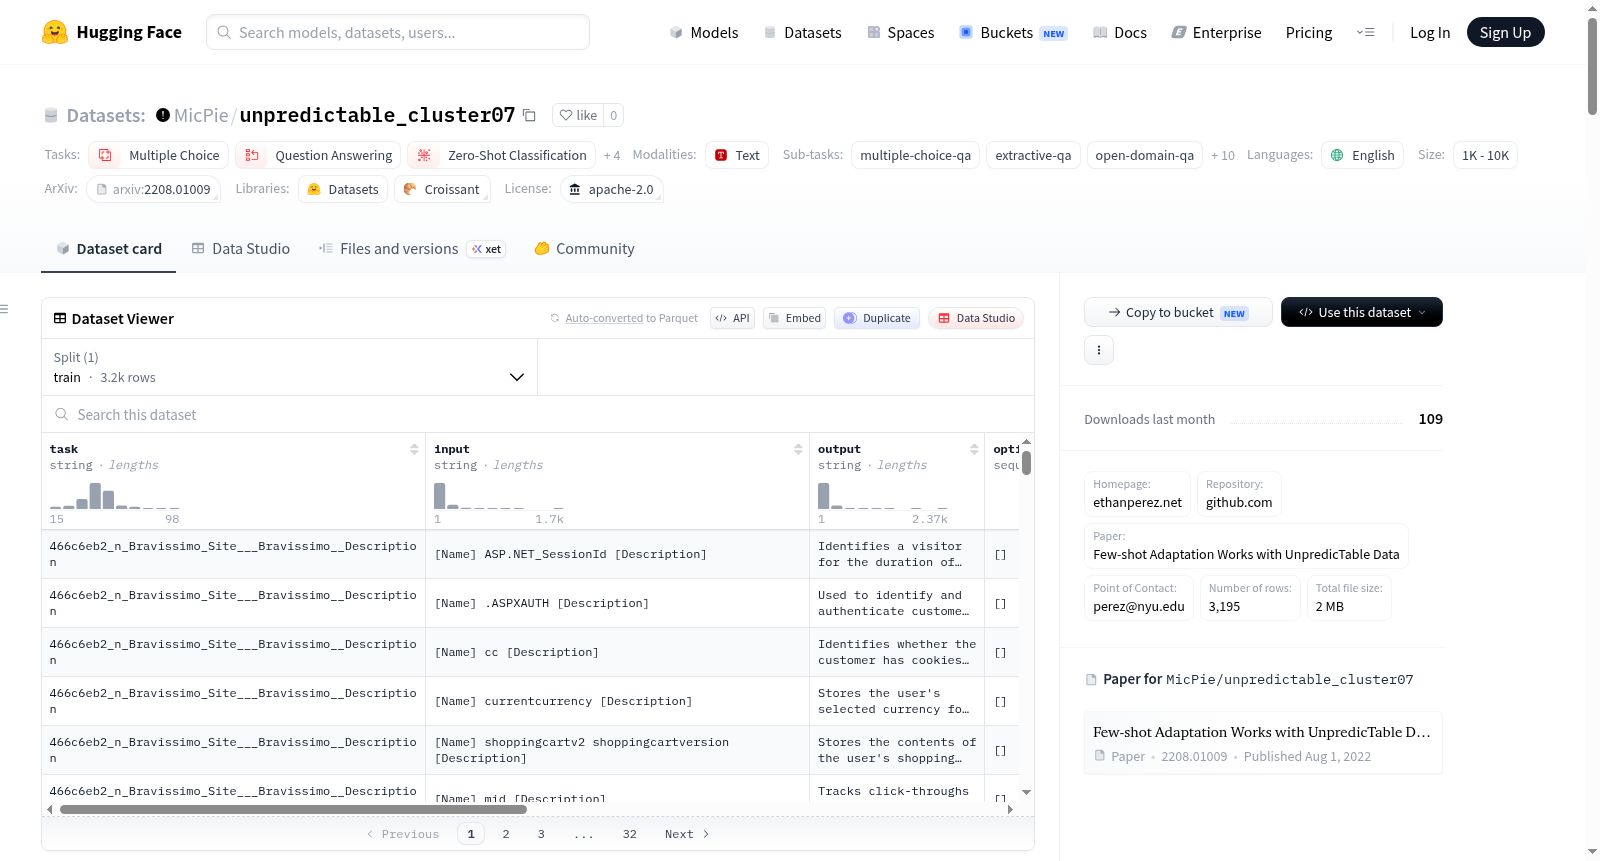The height and width of the screenshot is (861, 1600).
Task: Click the table horizontal scrollbar
Action: 293,809
